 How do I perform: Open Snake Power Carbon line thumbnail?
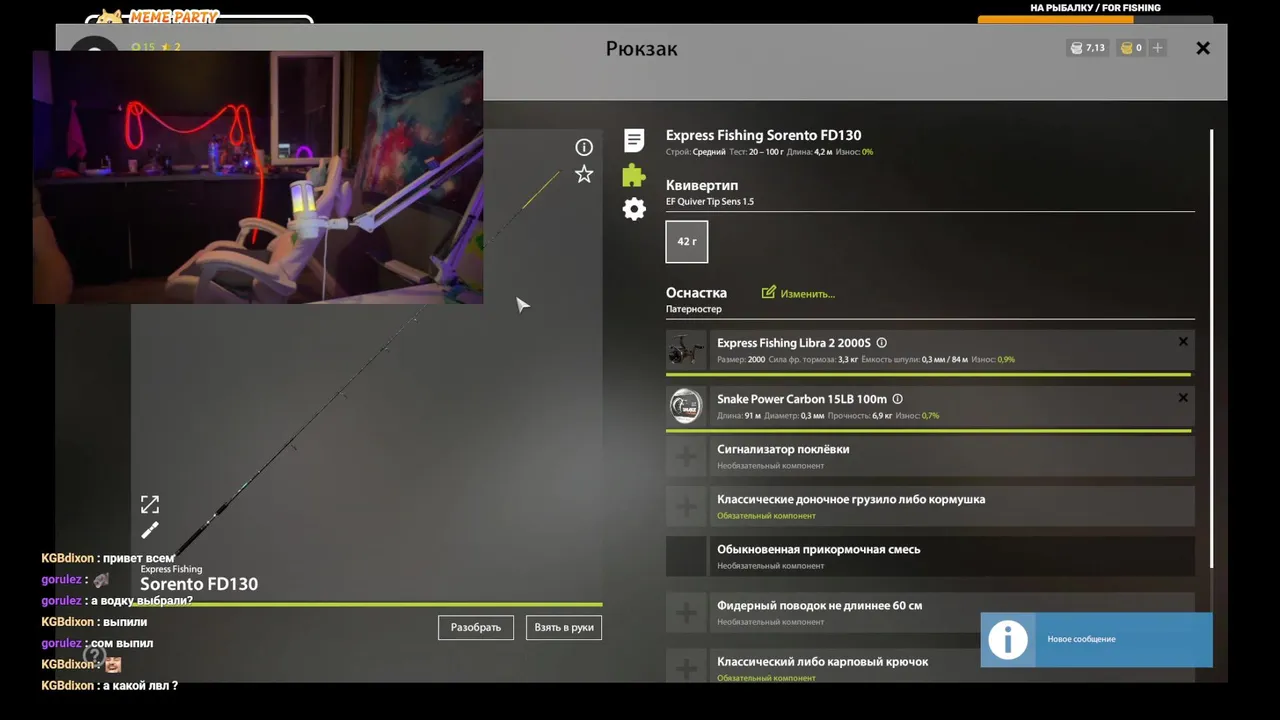[x=686, y=407]
